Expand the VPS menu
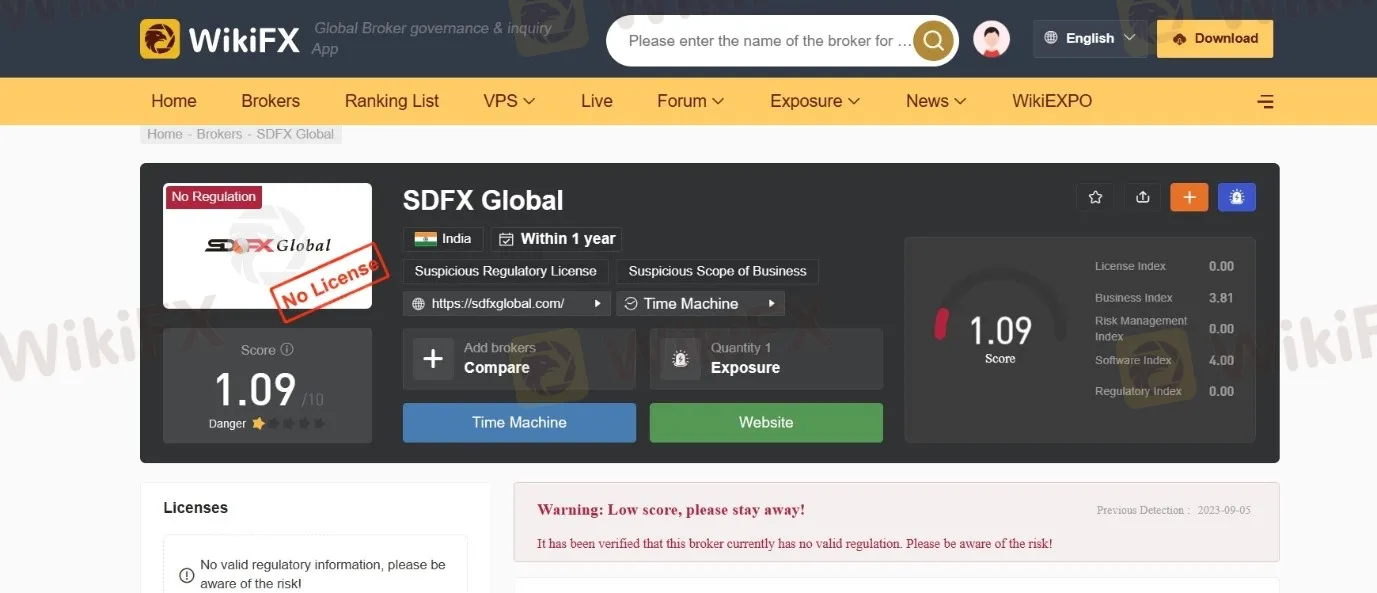Viewport: 1377px width, 593px height. tap(509, 101)
